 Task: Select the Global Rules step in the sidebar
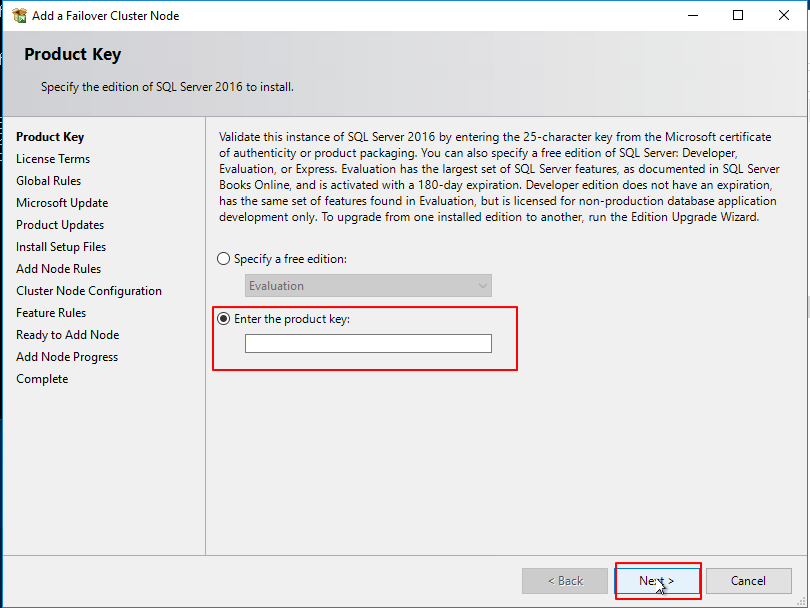(49, 181)
